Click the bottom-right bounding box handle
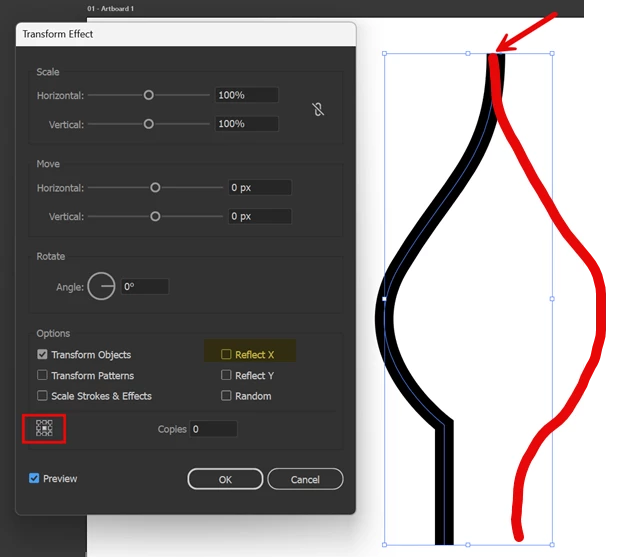The image size is (641, 557). 552,545
